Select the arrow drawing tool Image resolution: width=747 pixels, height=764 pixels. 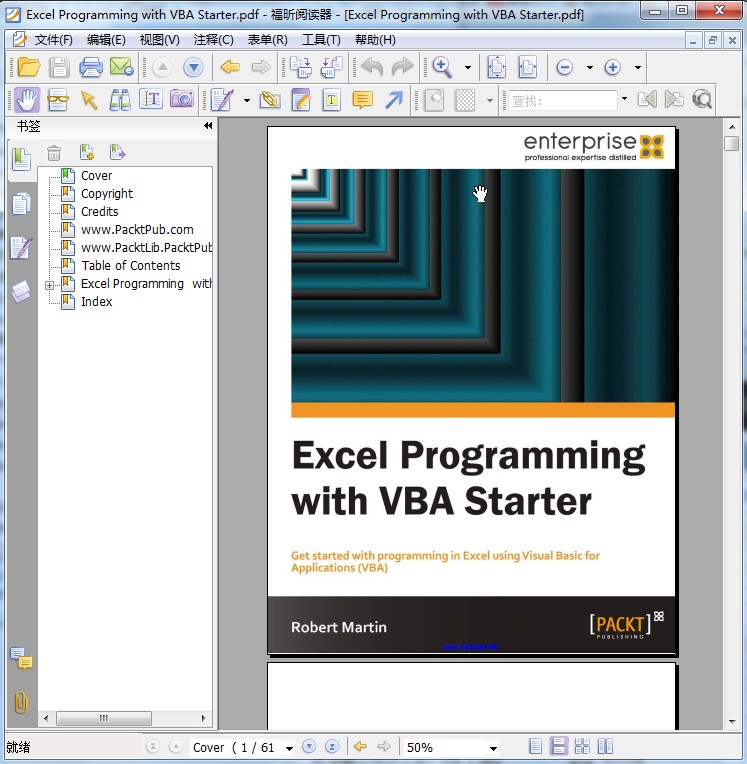(393, 99)
